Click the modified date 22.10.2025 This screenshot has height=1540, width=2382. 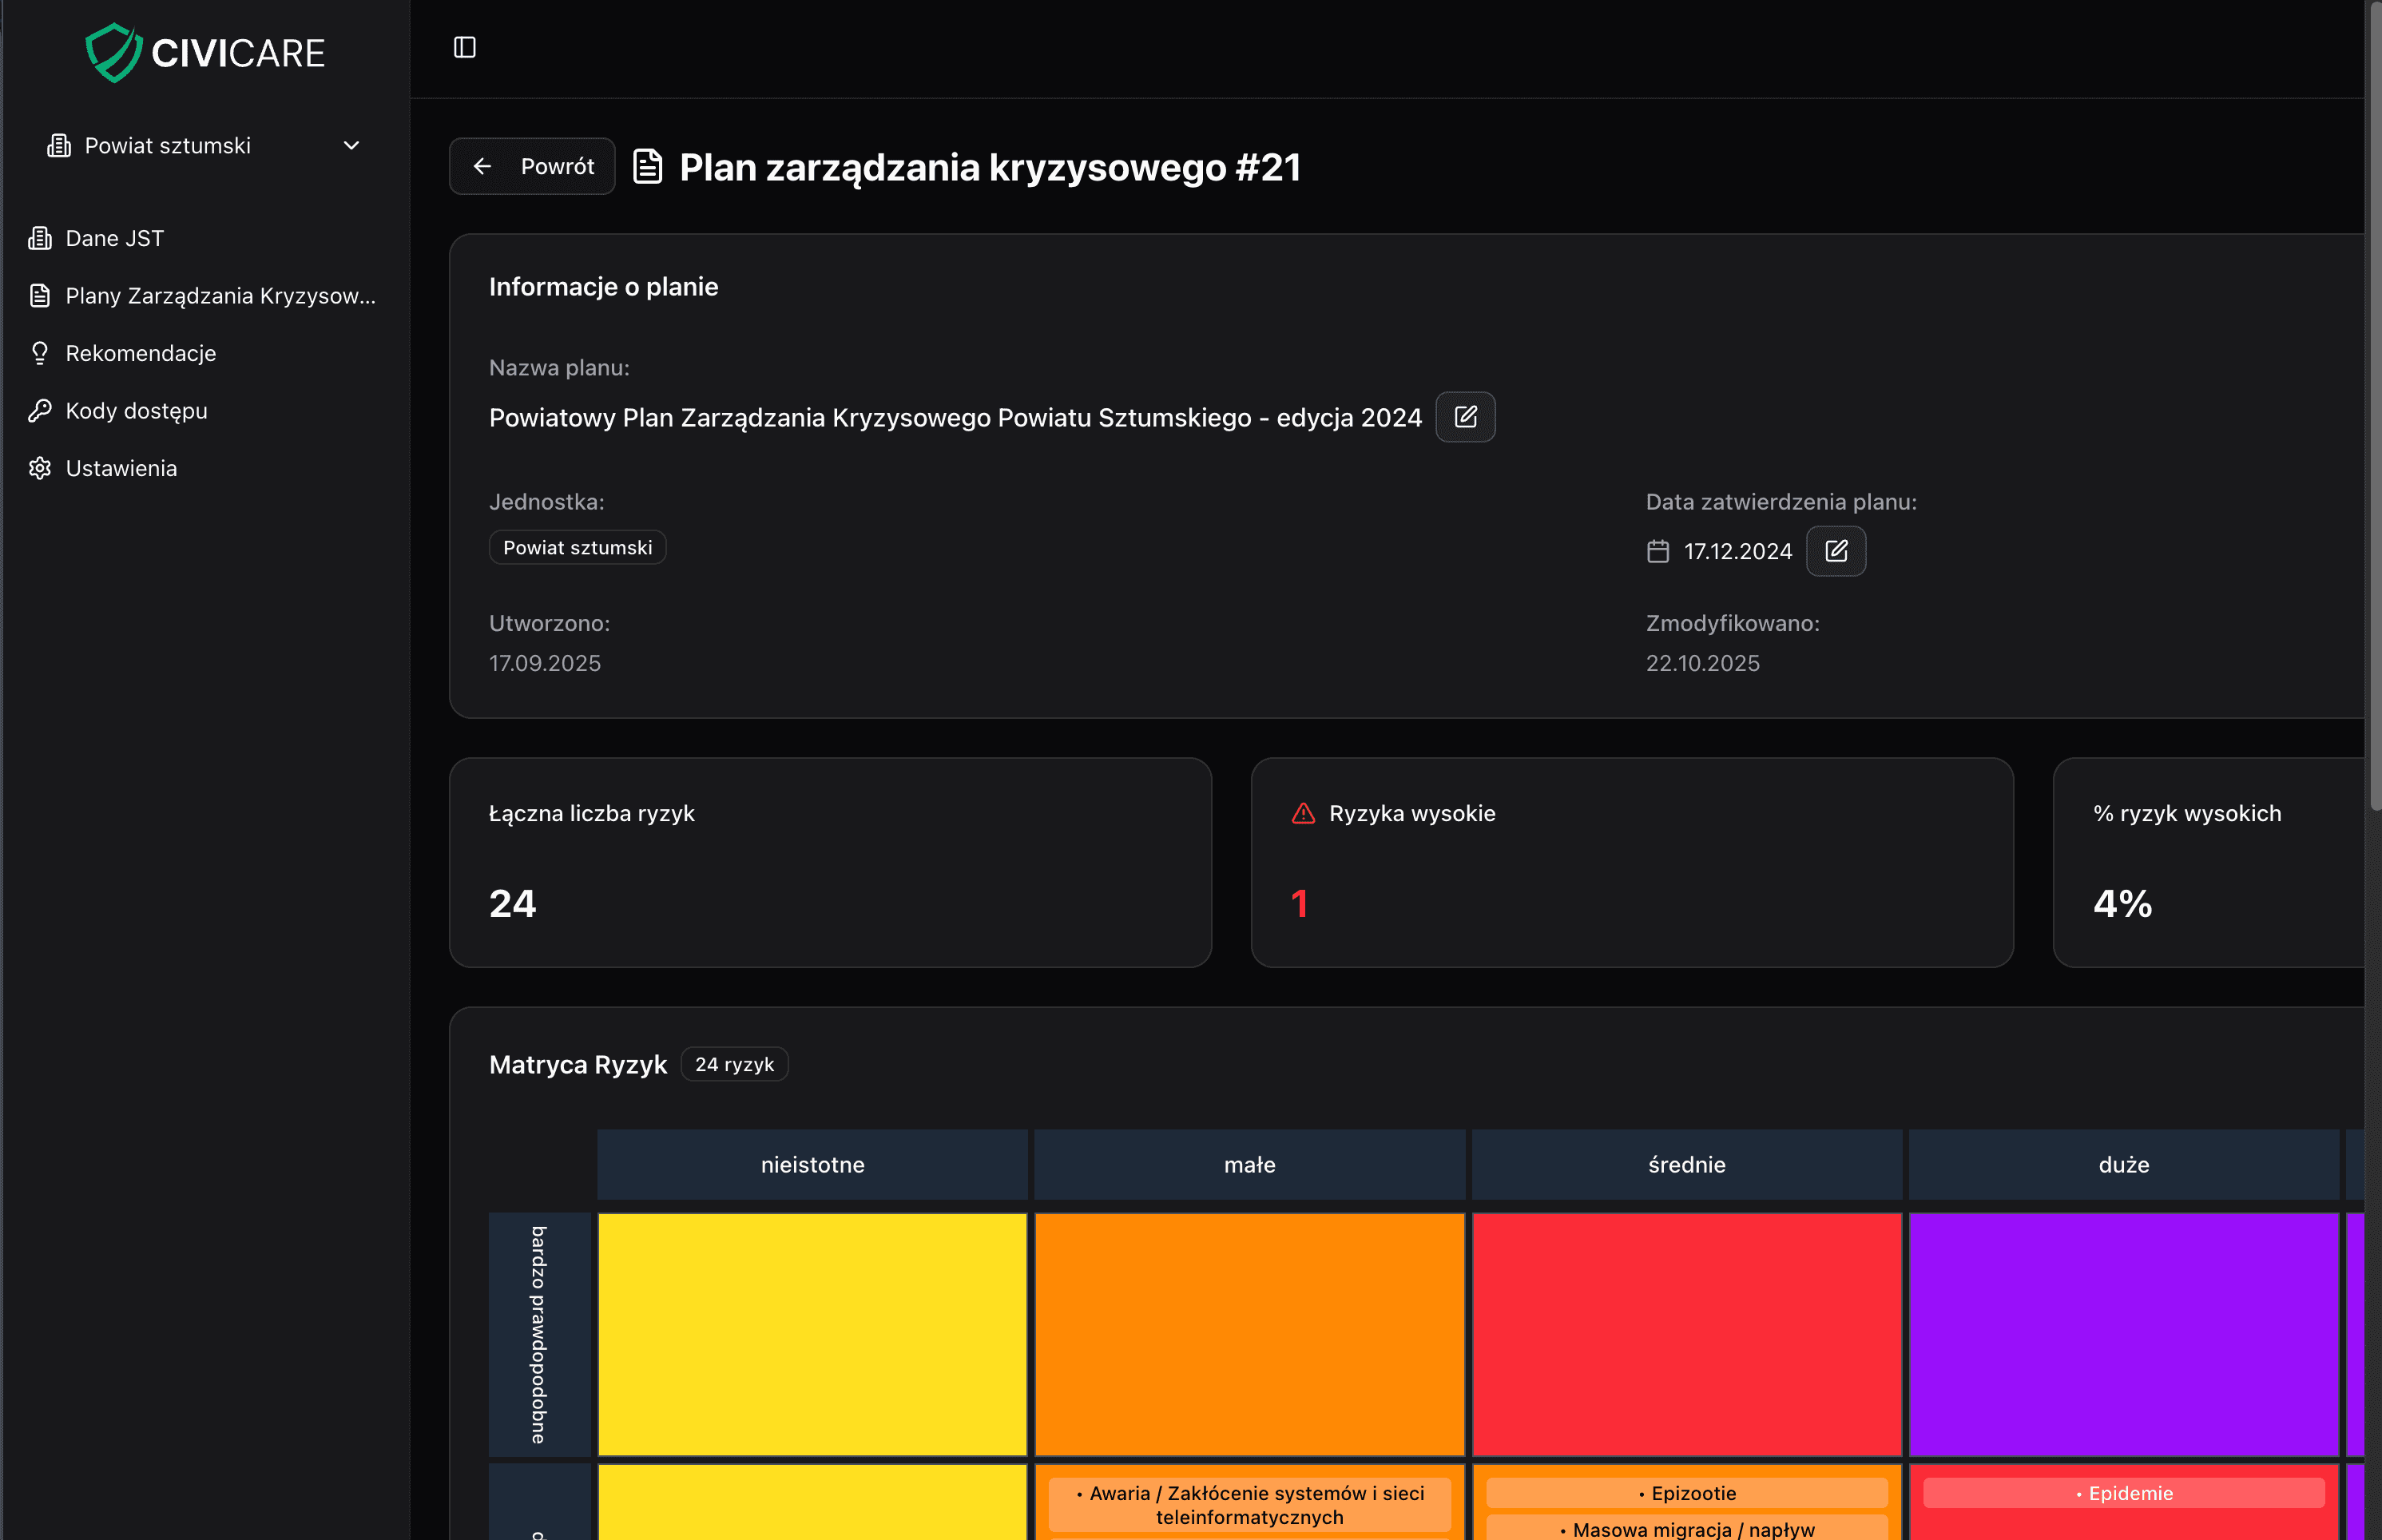click(1702, 663)
